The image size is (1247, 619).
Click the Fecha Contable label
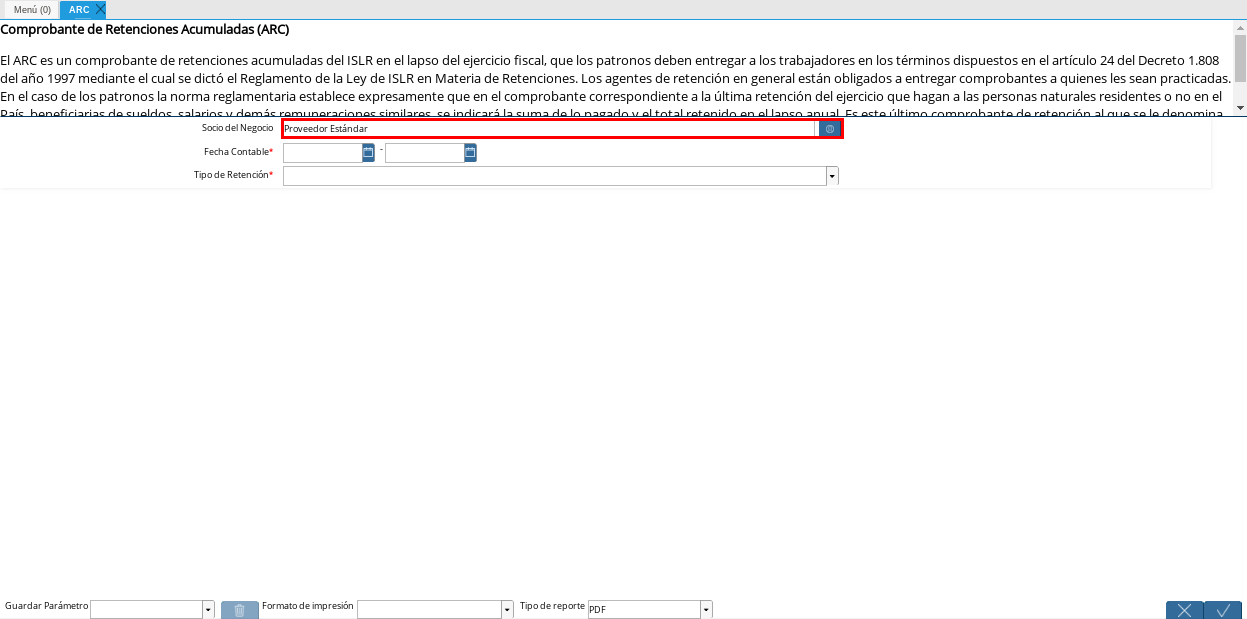tap(238, 152)
